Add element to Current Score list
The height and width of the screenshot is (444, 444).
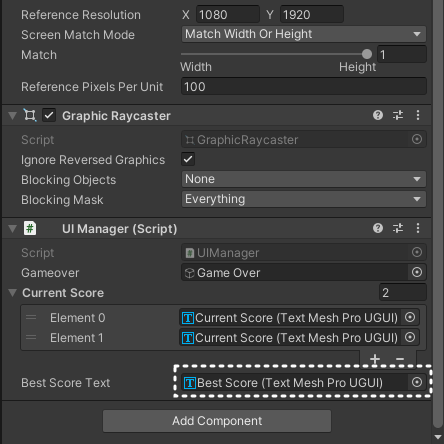coord(375,359)
